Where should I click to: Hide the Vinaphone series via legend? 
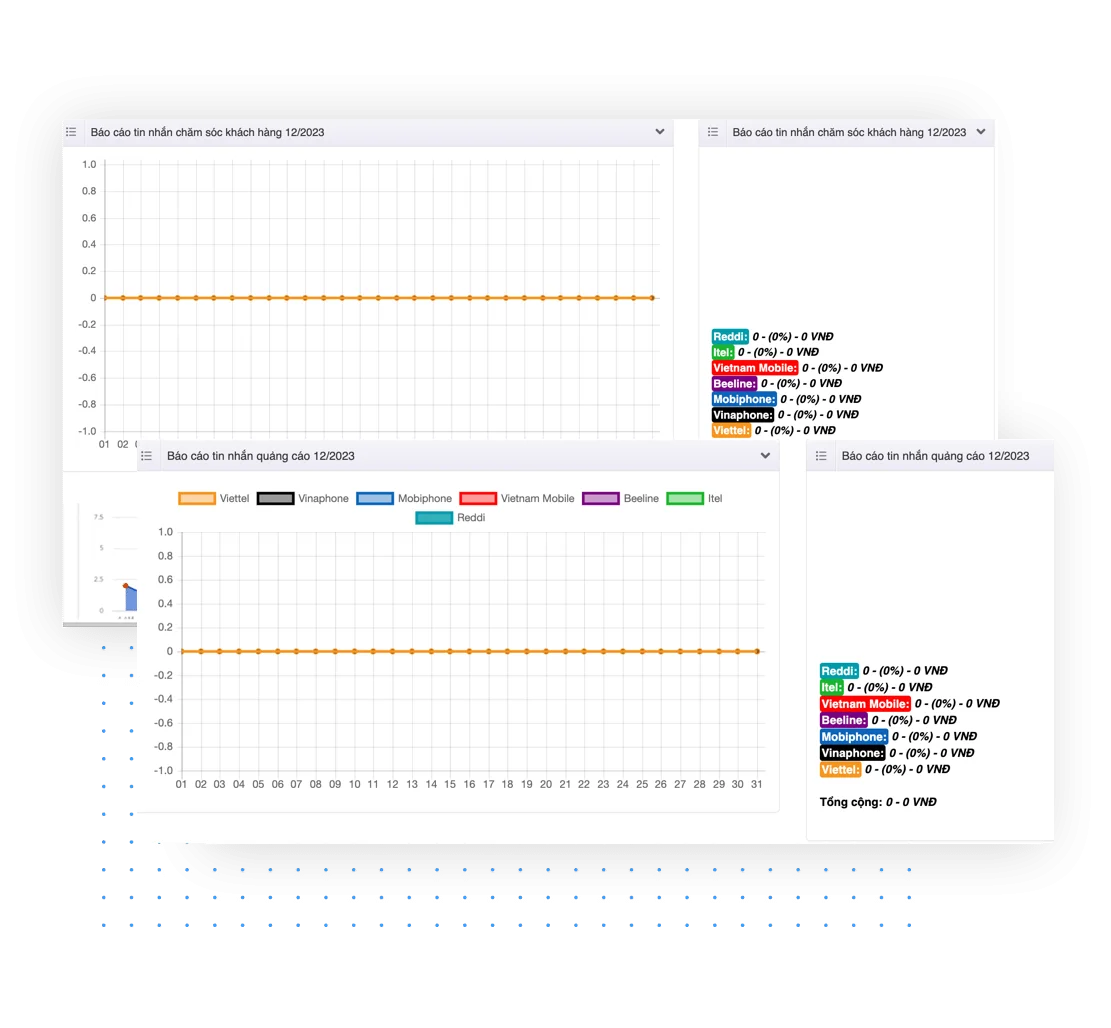point(275,499)
